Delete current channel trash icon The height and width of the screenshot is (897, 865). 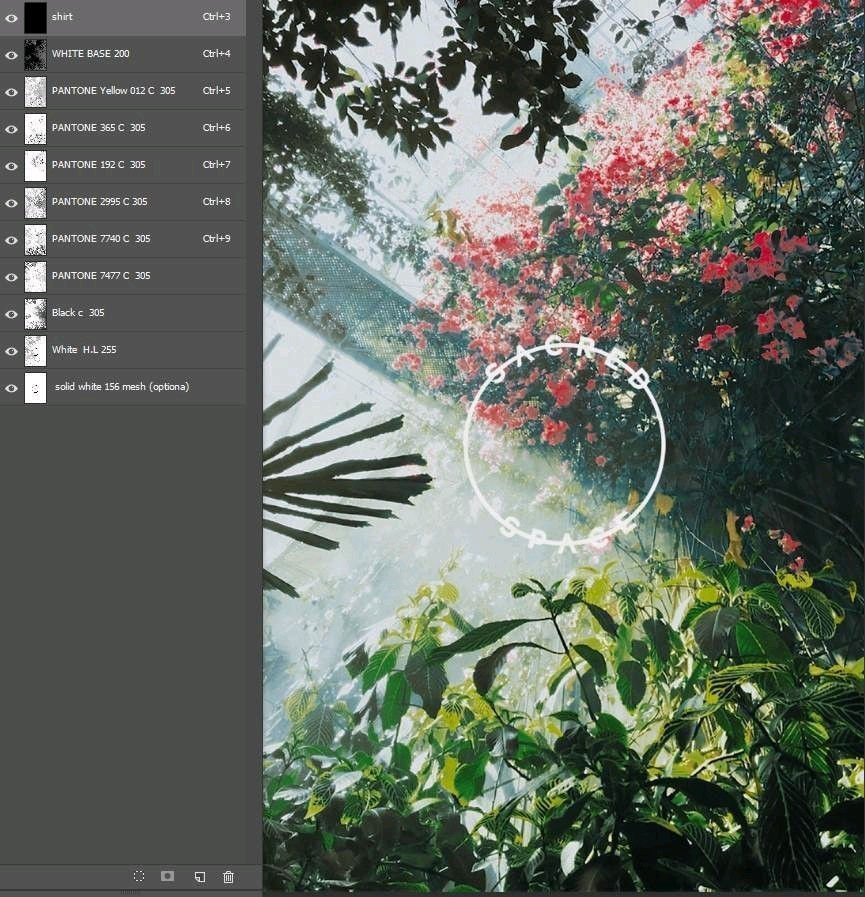coord(228,876)
